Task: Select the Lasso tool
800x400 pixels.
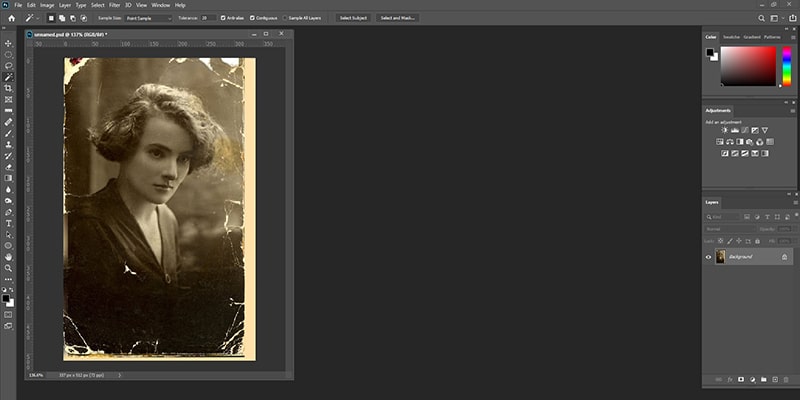Action: tap(8, 66)
